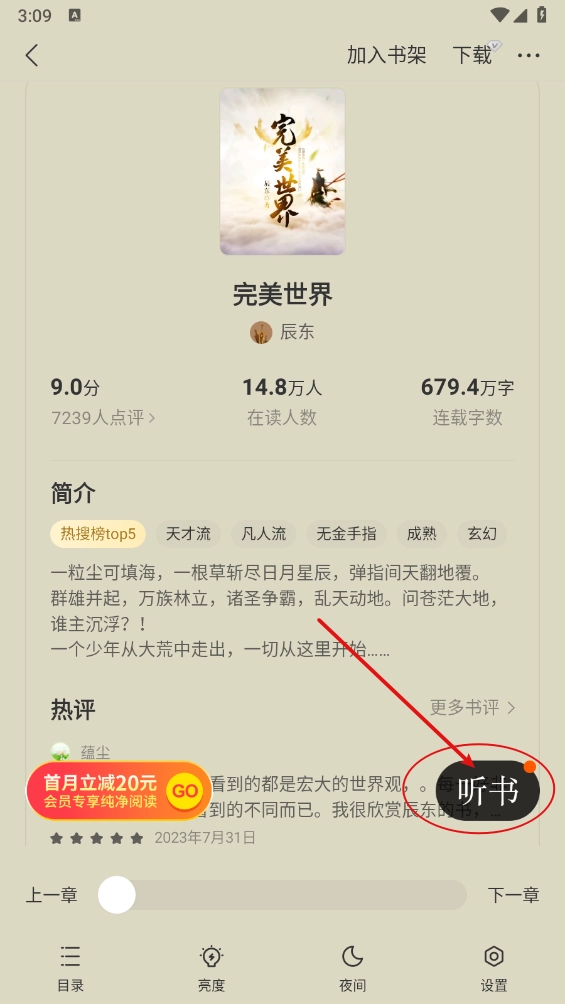
Task: Tap the back arrow icon
Action: 32,56
